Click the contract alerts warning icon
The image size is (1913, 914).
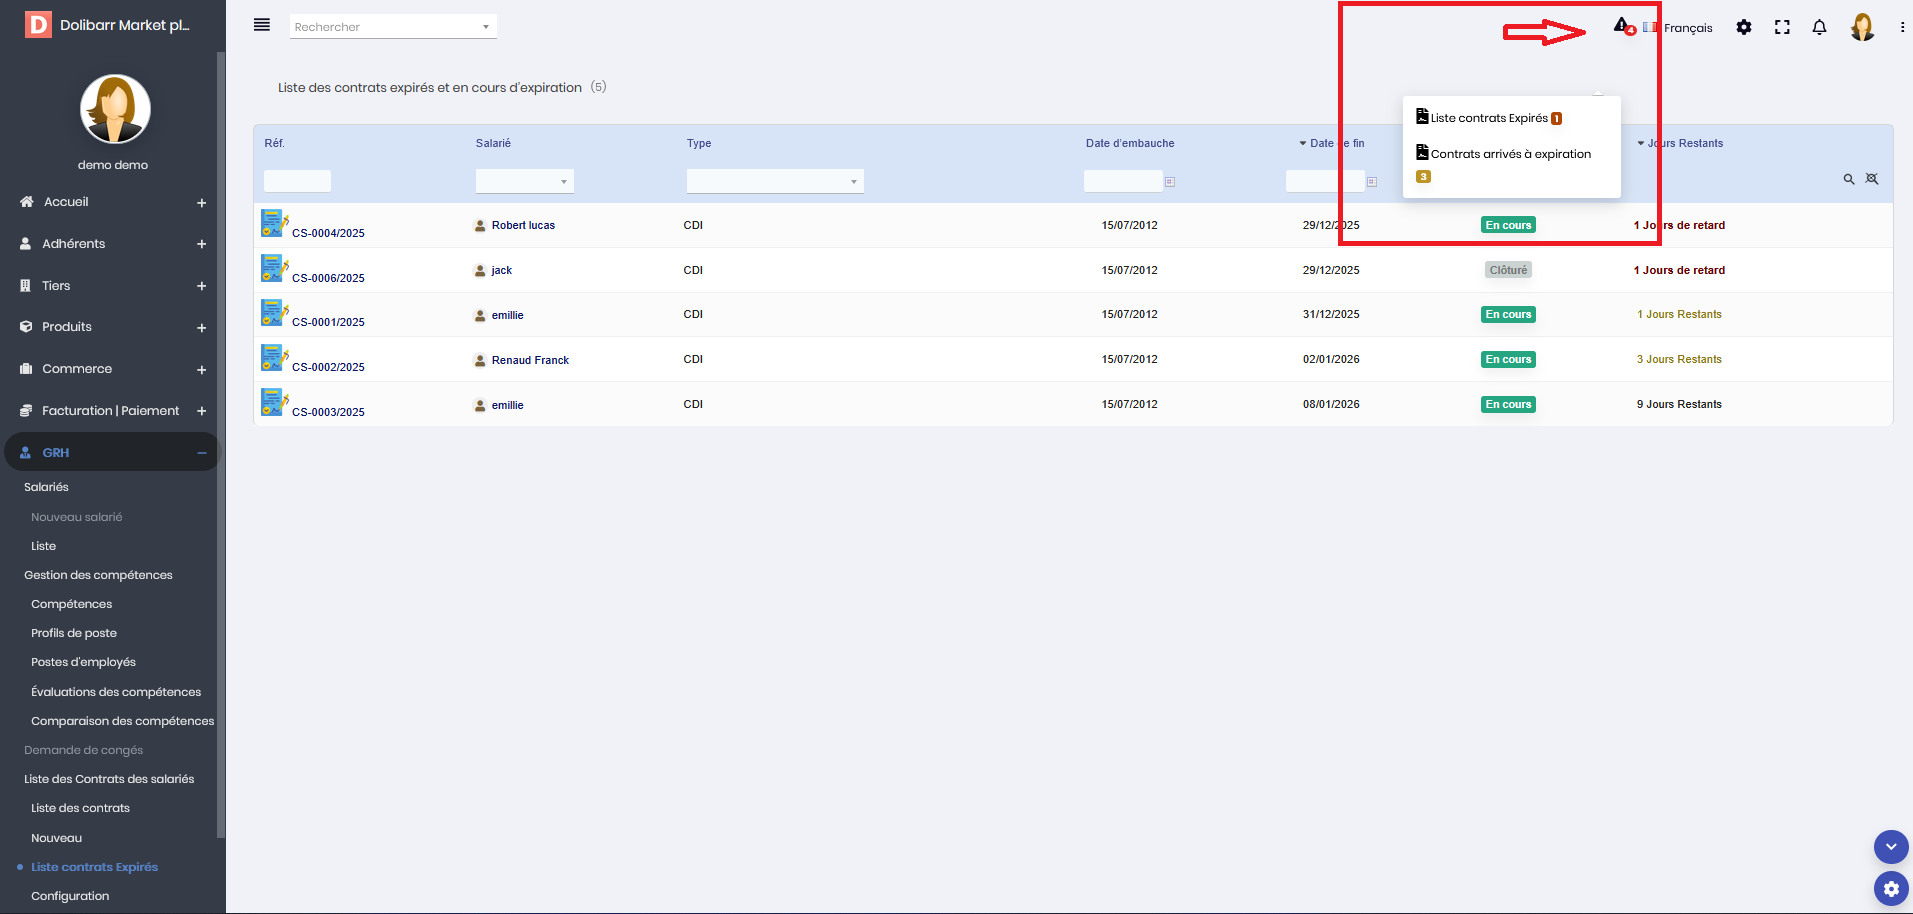(x=1621, y=26)
